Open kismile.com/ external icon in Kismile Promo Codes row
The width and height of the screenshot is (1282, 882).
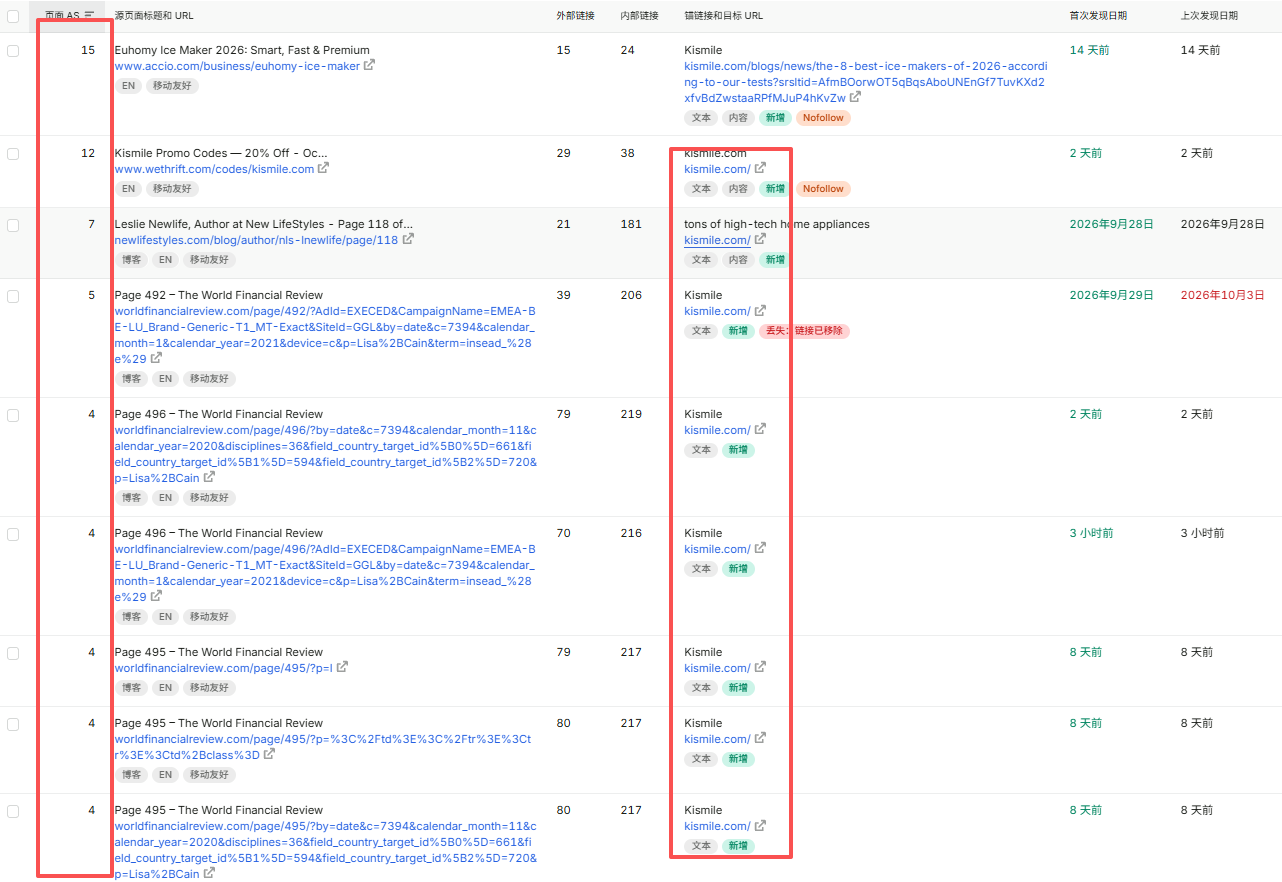[x=760, y=168]
